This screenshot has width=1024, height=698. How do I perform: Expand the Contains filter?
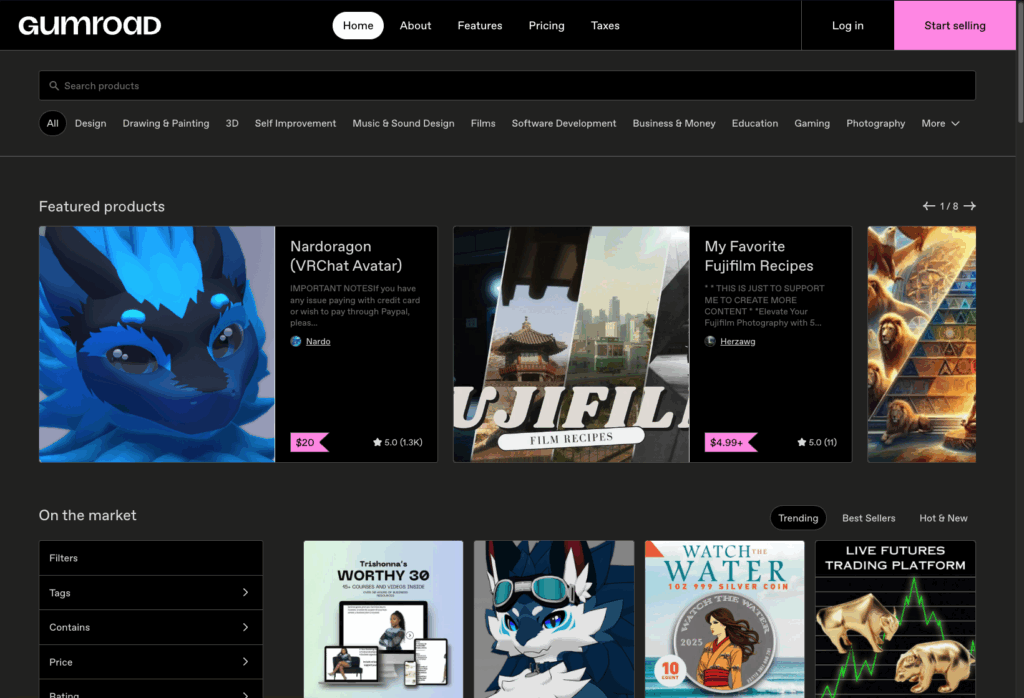(151, 627)
